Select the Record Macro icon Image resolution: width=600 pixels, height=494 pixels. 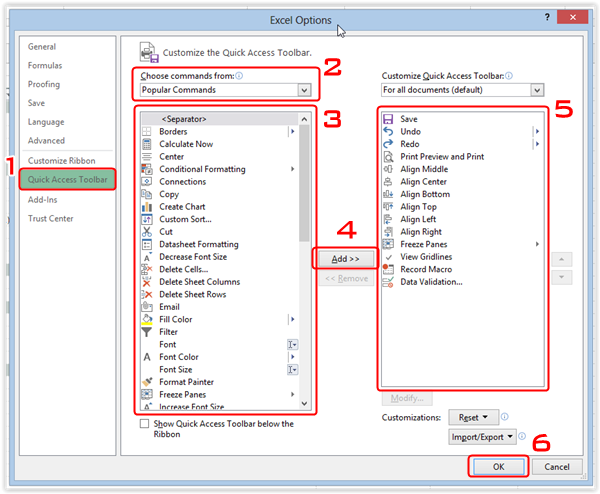(388, 269)
